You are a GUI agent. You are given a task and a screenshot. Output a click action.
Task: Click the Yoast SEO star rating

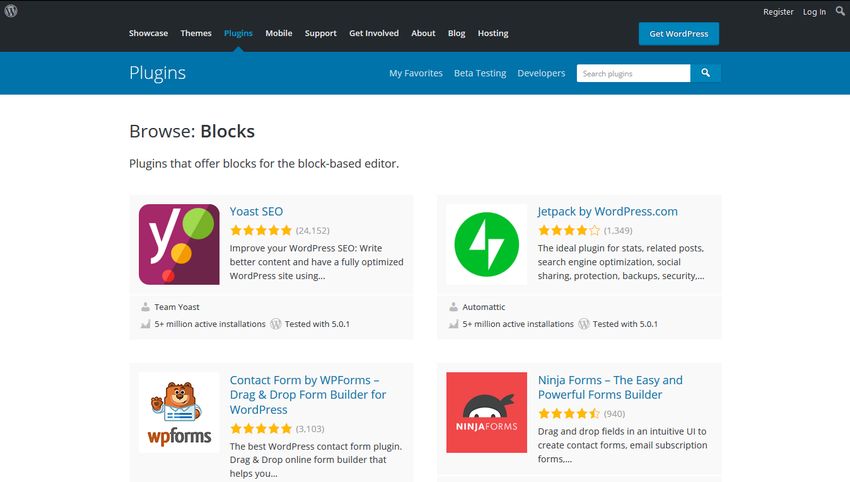click(x=261, y=230)
